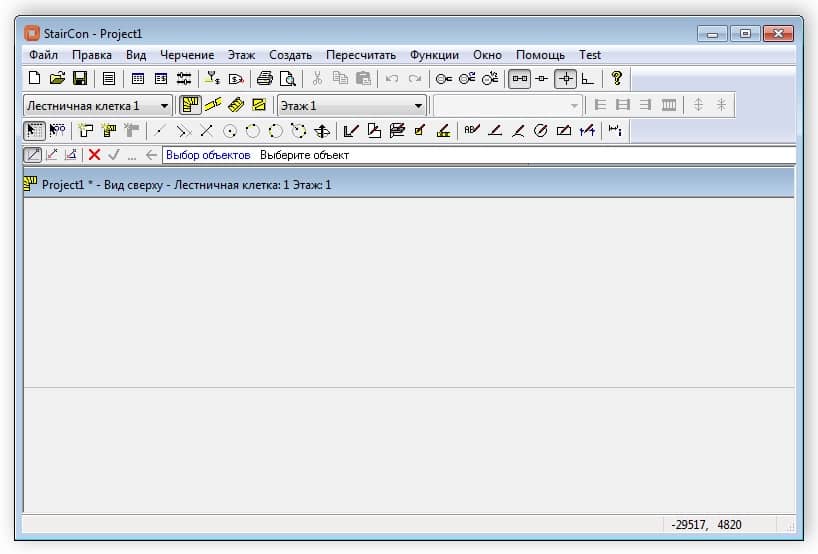
Task: Click the Project1 view title bar
Action: pyautogui.click(x=400, y=184)
